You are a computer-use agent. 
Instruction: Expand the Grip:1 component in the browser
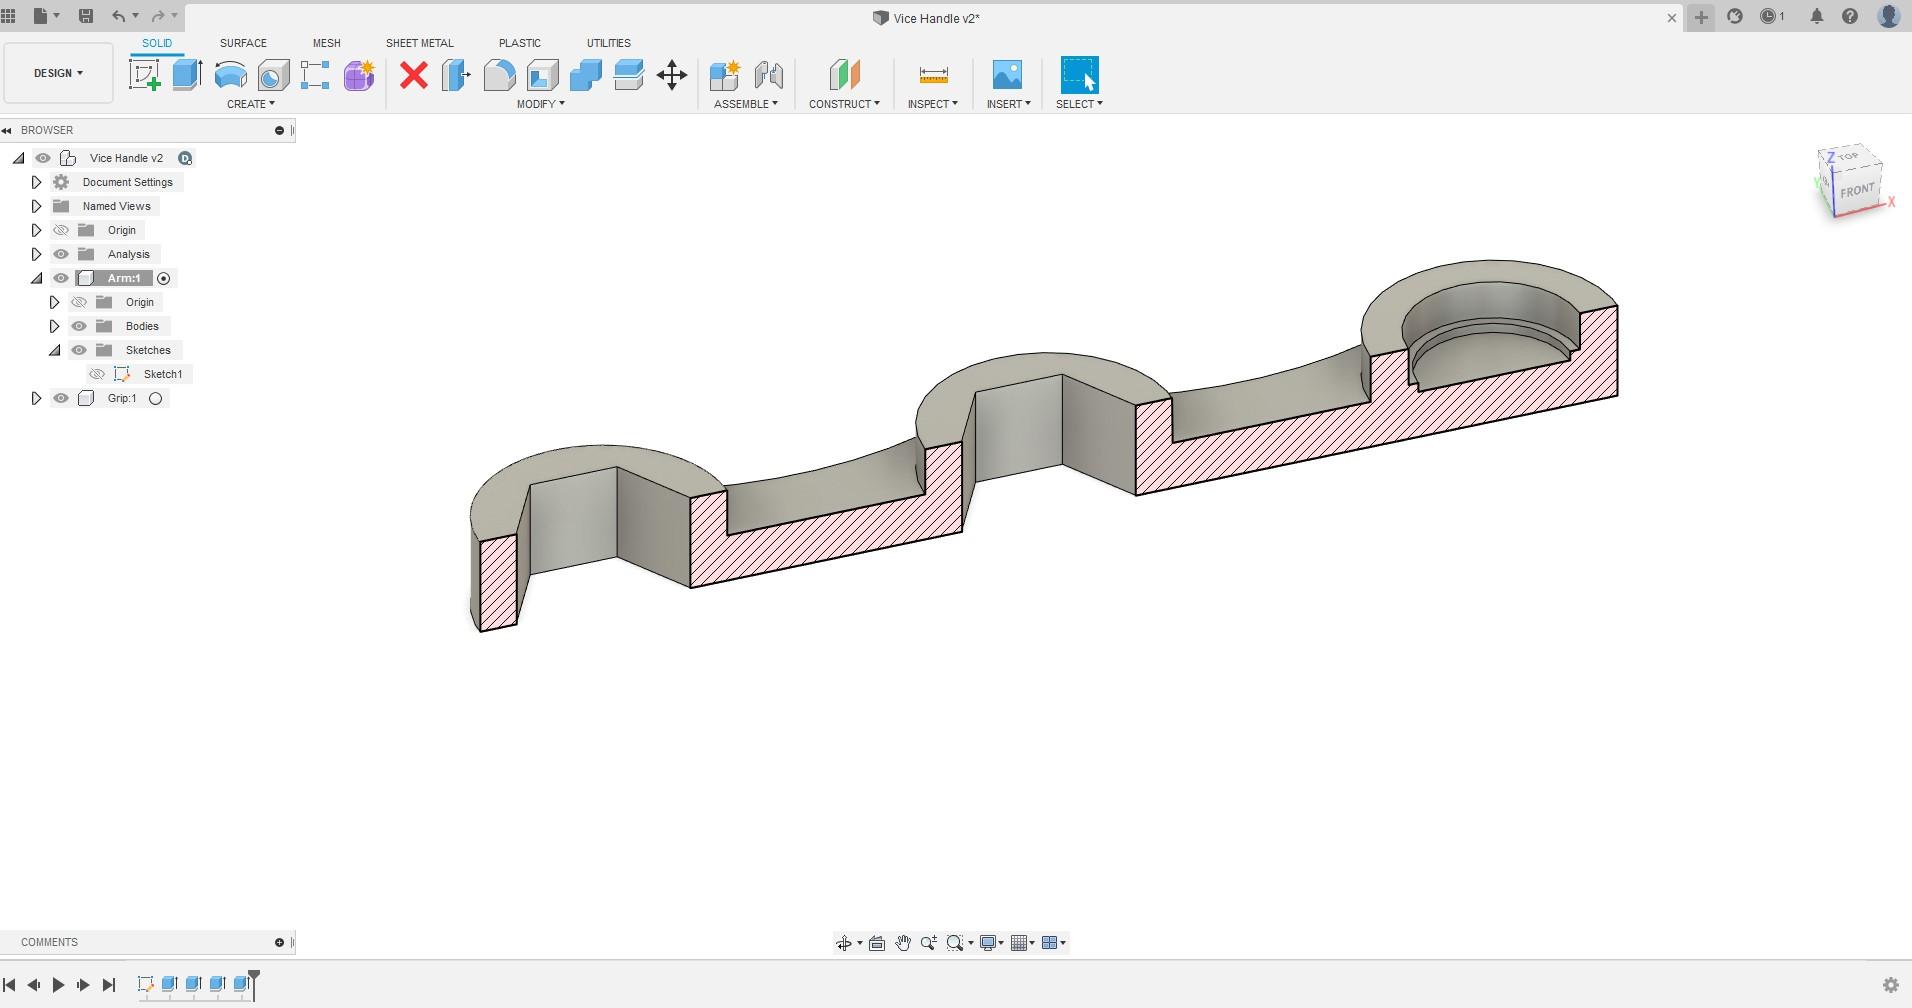[x=36, y=398]
